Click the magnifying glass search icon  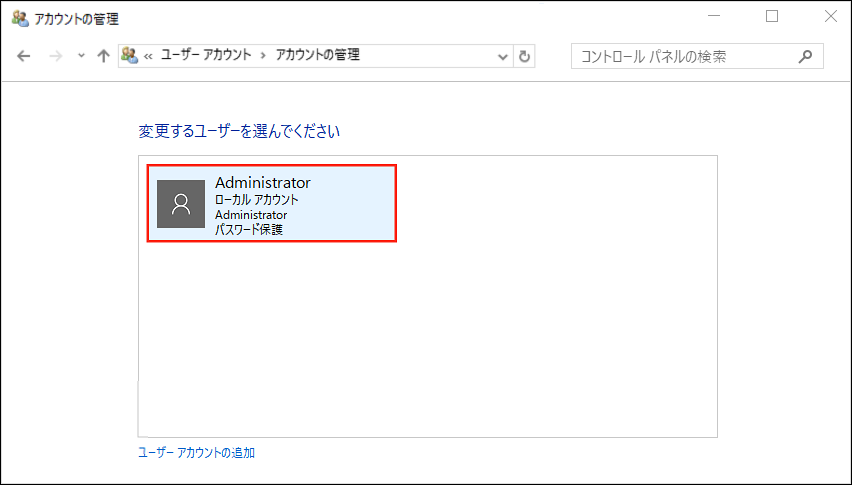806,56
